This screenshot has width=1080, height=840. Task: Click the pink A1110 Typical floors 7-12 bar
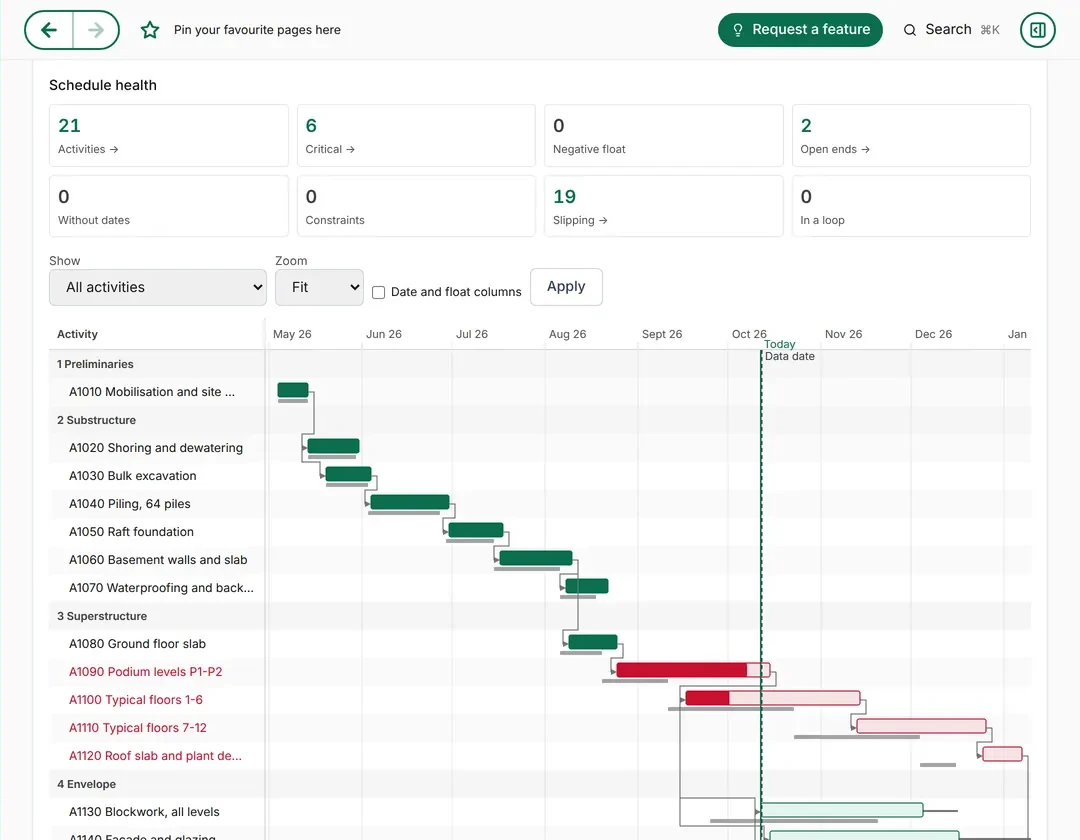coord(922,726)
